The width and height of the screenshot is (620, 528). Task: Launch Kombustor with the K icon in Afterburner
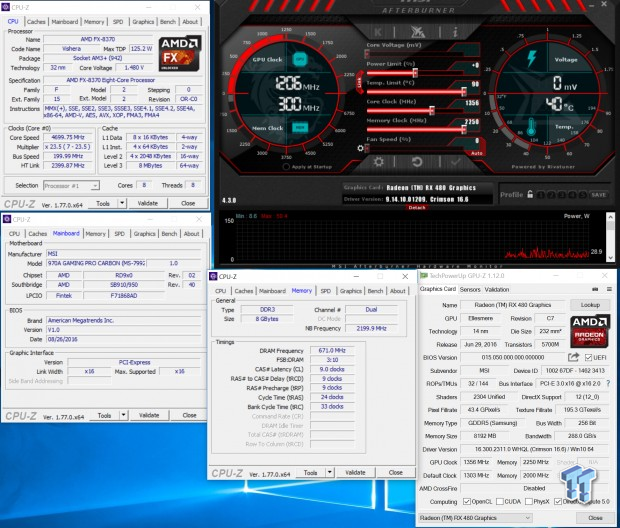[x=378, y=32]
